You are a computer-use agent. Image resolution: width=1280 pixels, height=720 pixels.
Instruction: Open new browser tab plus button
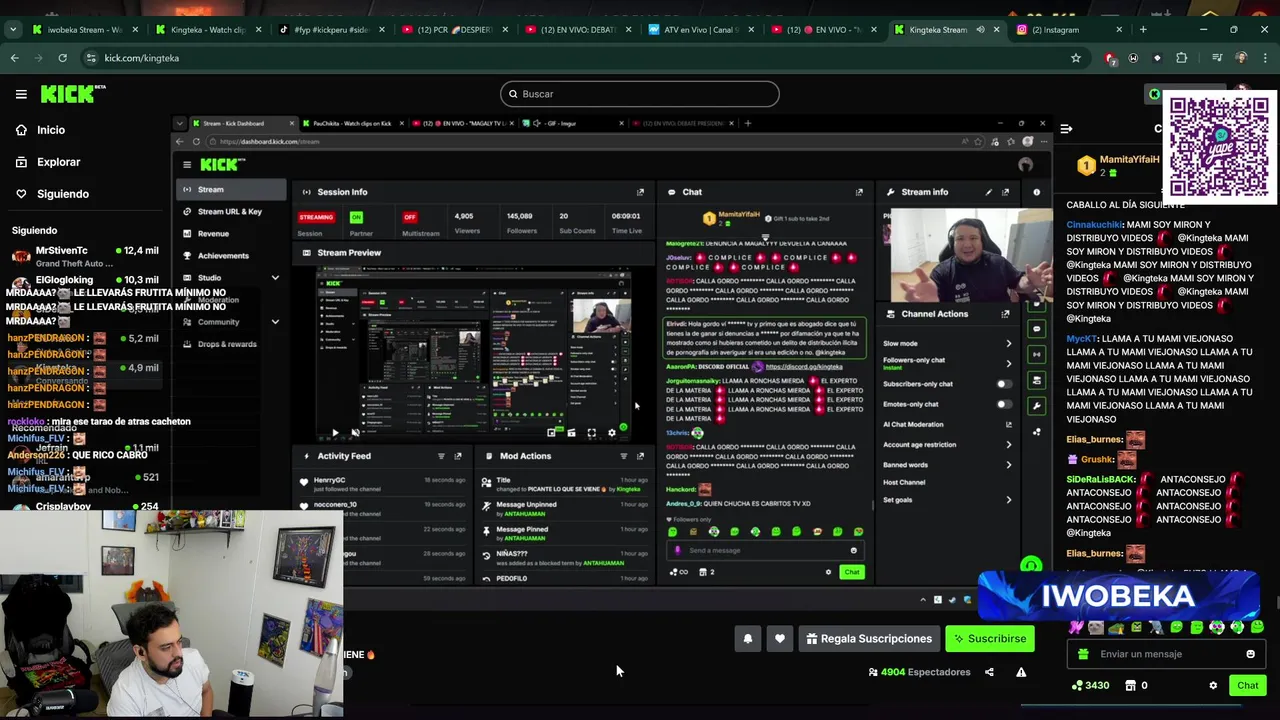click(x=1143, y=30)
